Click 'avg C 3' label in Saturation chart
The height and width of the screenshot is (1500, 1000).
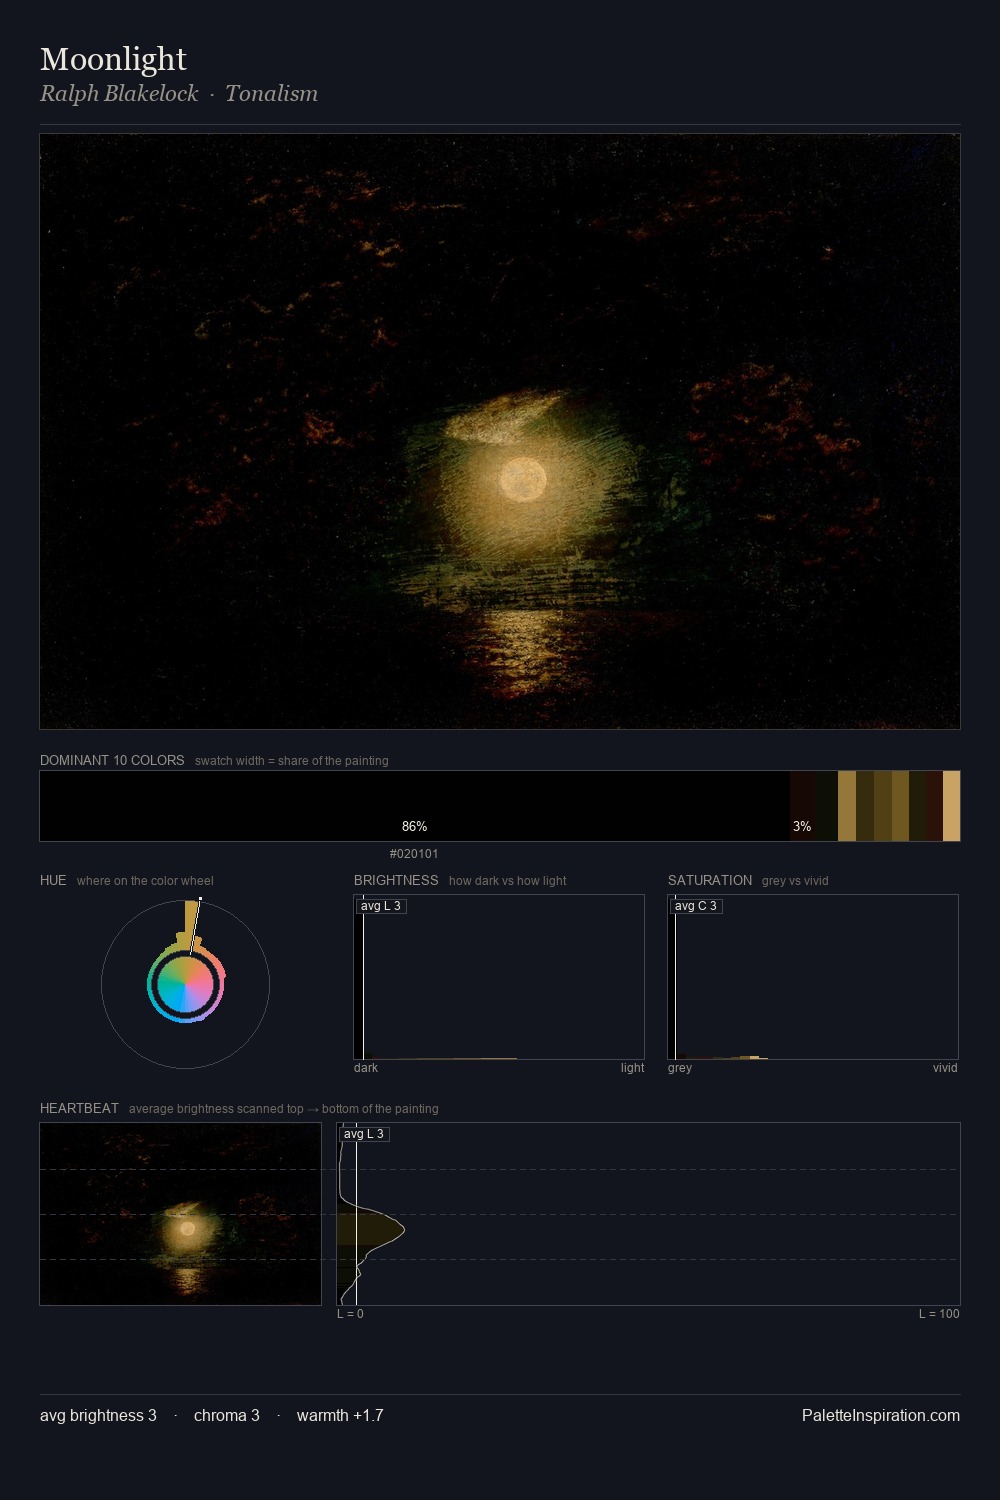(x=696, y=906)
